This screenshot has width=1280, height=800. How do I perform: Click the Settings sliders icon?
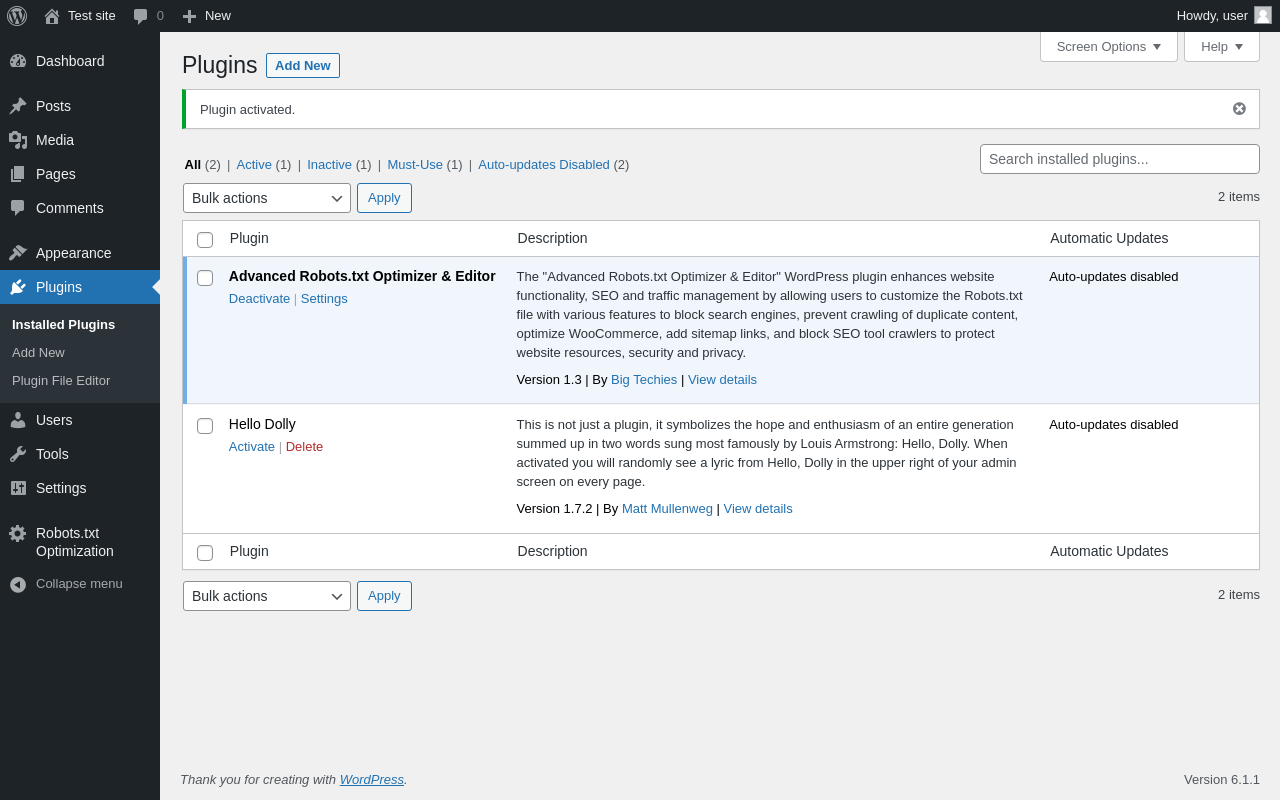pyautogui.click(x=18, y=488)
